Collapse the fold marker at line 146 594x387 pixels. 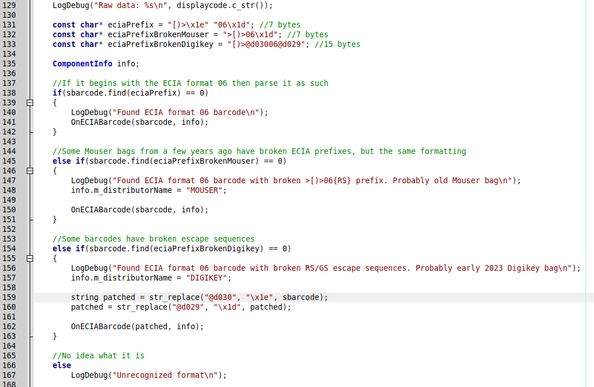(30, 171)
